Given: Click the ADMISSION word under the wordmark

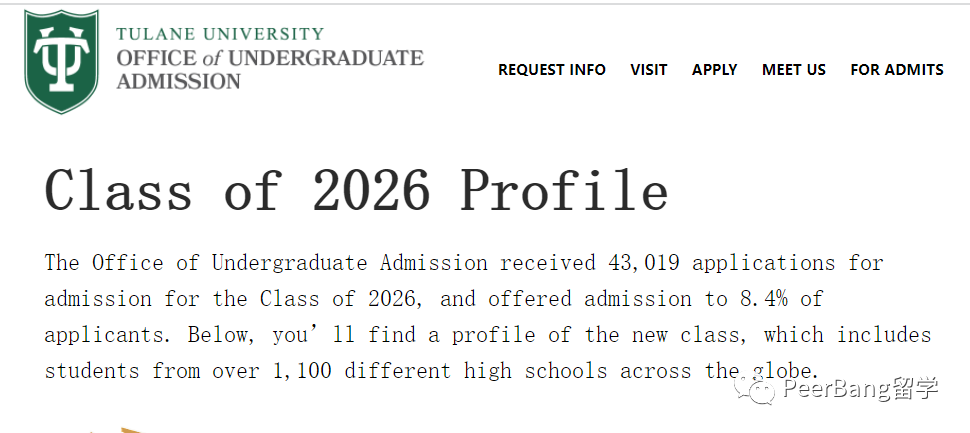Looking at the screenshot, I should click(x=178, y=81).
